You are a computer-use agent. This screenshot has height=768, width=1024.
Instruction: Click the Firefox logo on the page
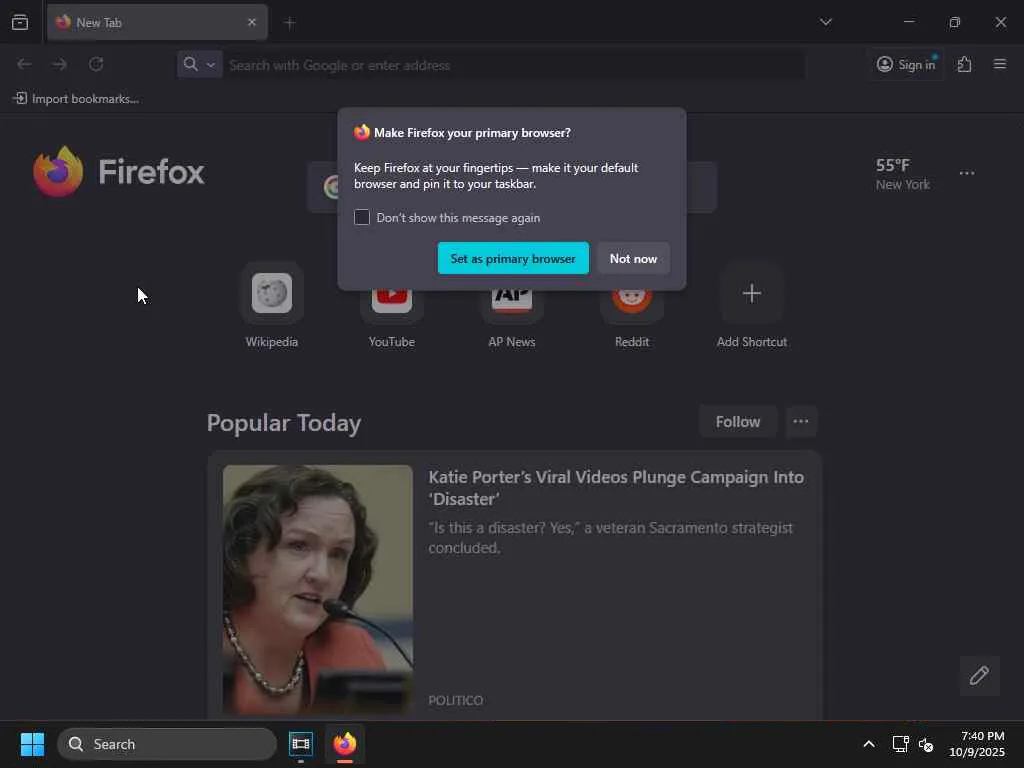coord(118,172)
